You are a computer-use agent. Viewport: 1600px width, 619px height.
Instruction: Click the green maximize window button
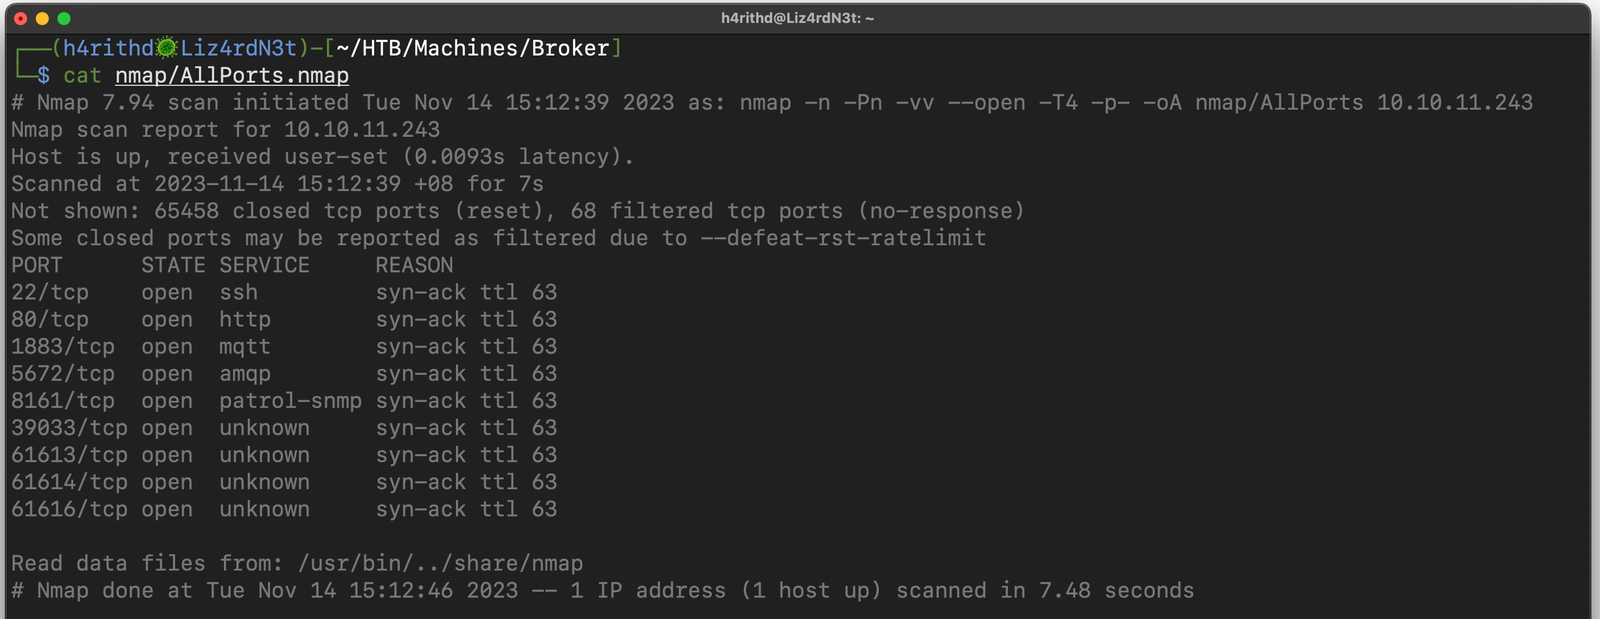[64, 19]
